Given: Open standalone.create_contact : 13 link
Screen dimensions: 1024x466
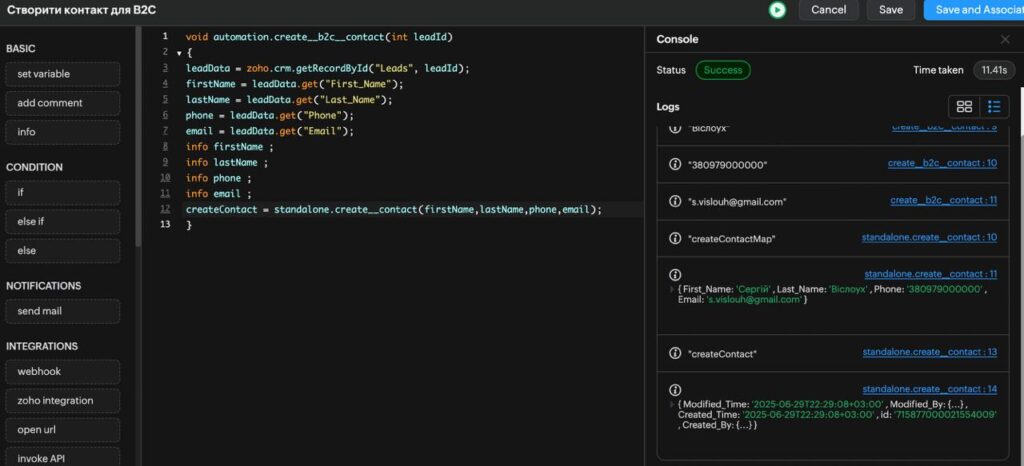Looking at the screenshot, I should point(930,352).
